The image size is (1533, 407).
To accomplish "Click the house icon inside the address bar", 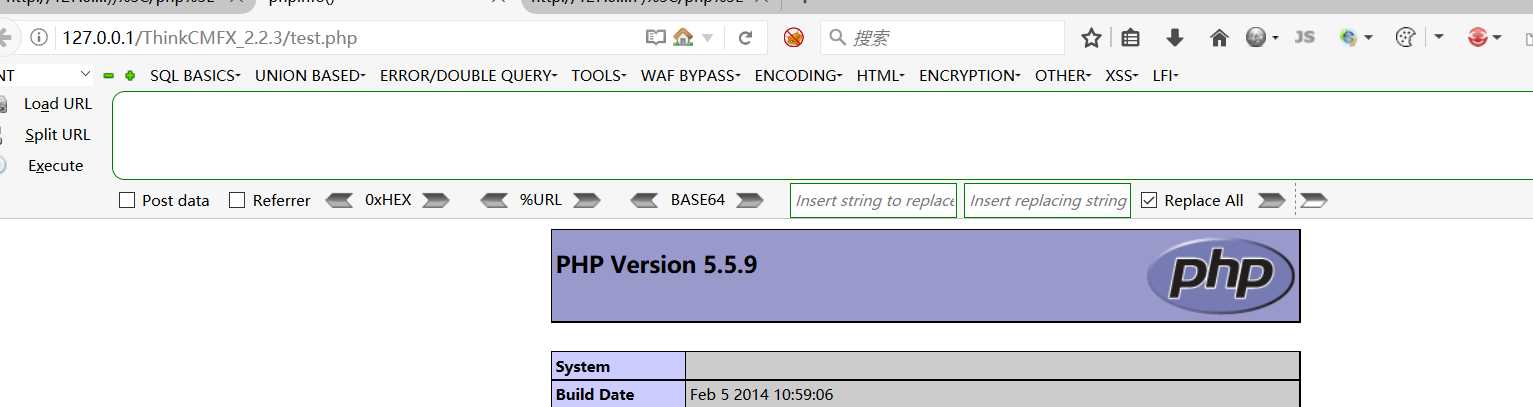I will click(684, 38).
